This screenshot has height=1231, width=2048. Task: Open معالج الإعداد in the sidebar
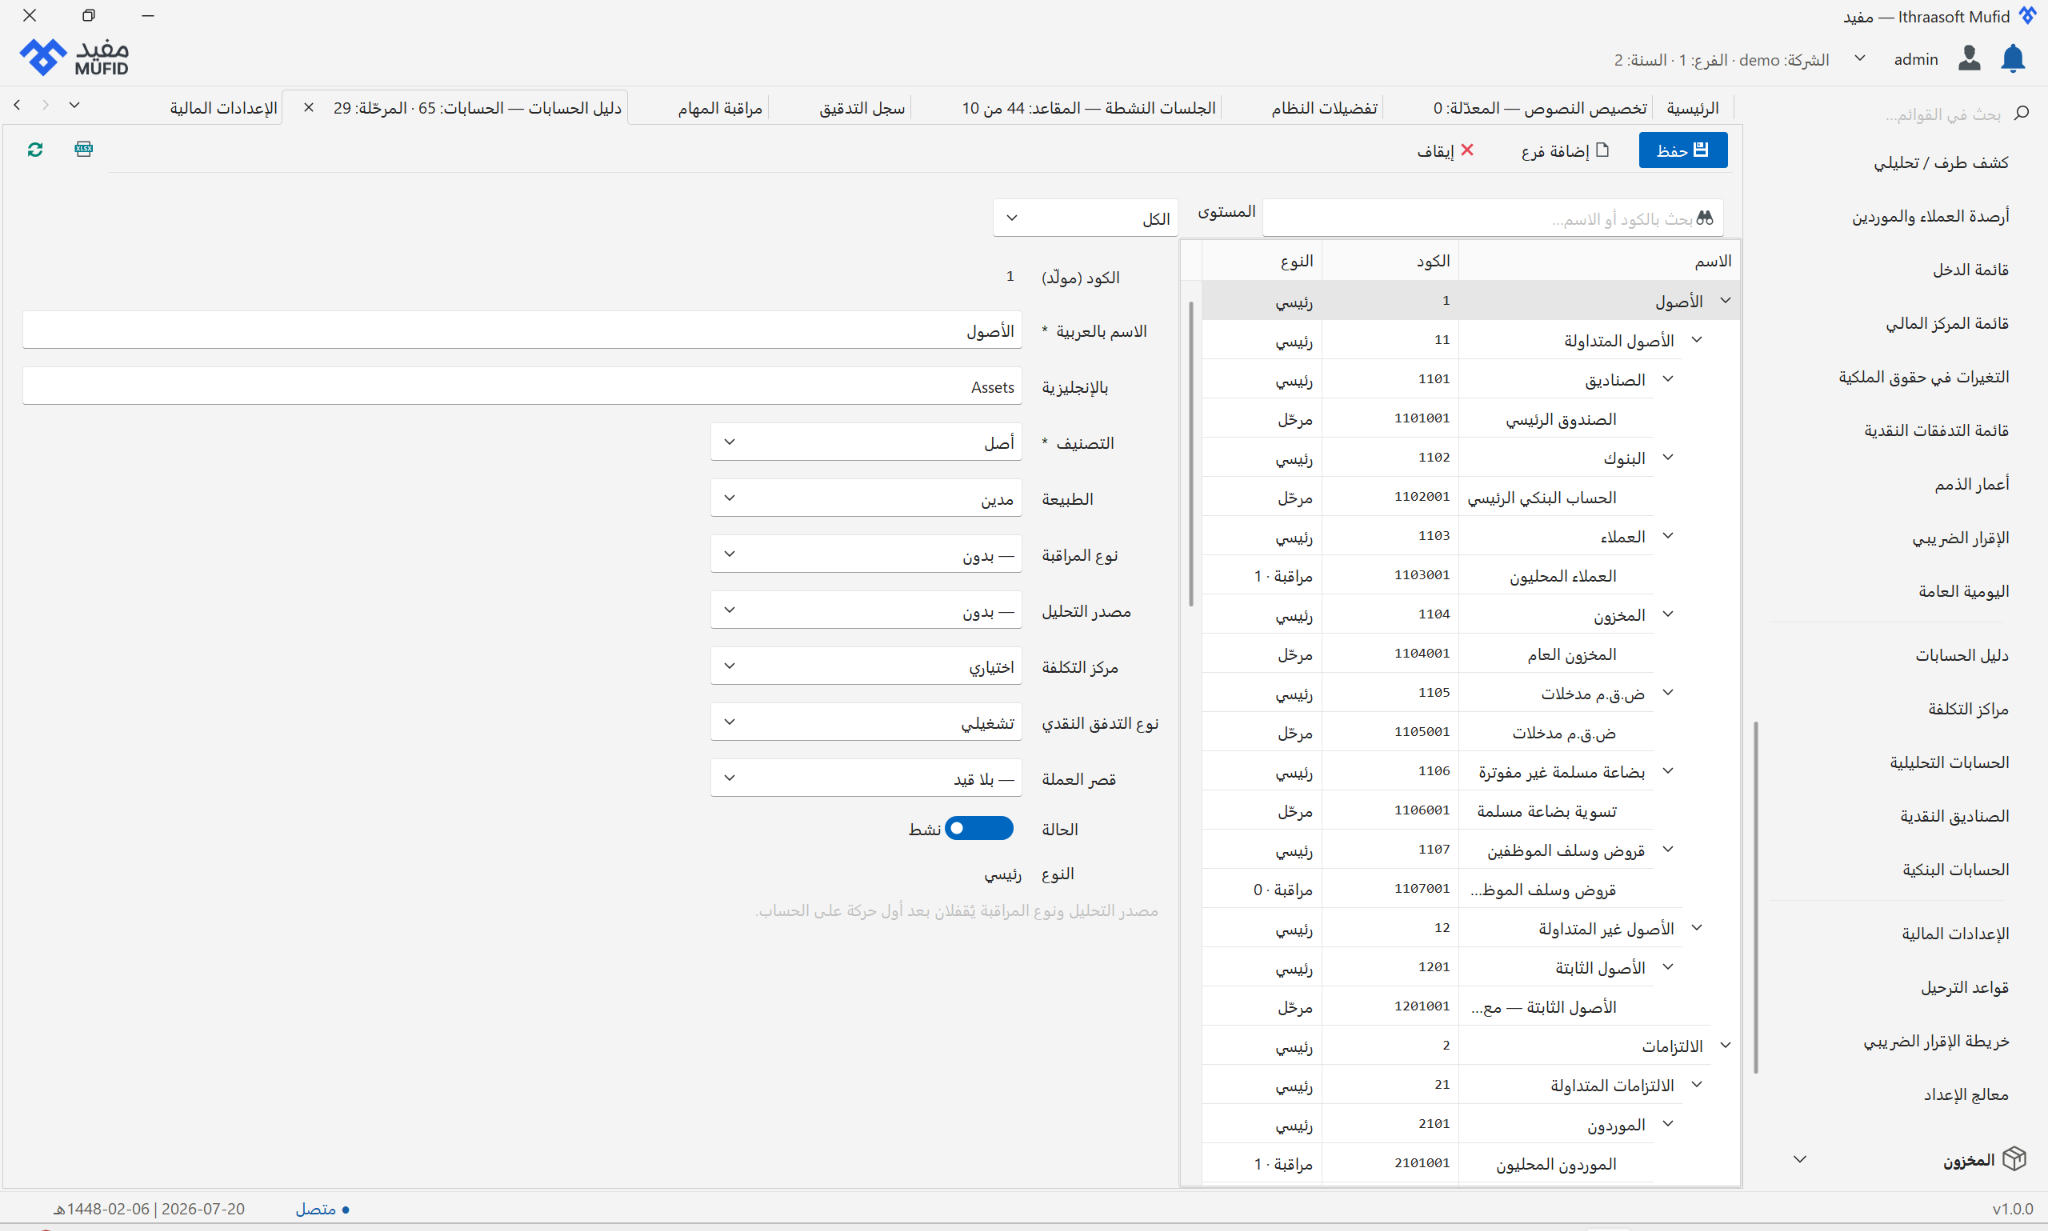(1966, 1094)
